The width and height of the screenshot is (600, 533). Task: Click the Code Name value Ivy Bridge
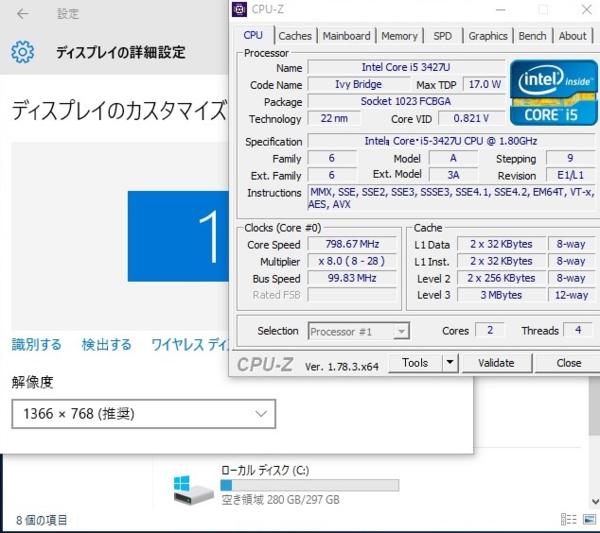pyautogui.click(x=359, y=84)
